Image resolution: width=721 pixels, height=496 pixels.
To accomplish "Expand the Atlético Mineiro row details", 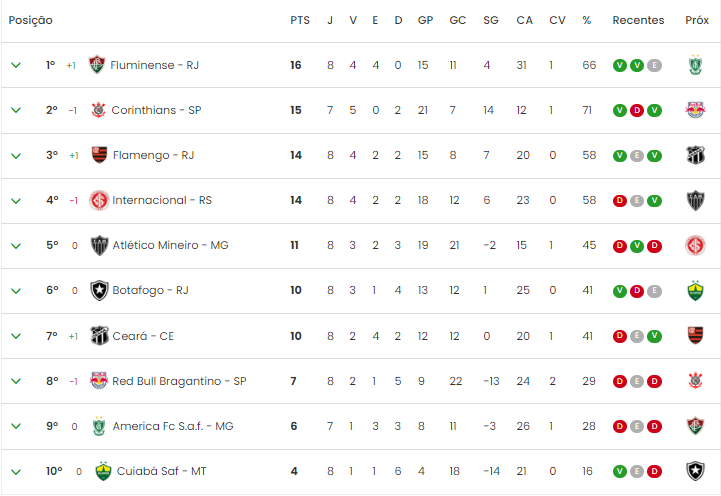I will click(x=16, y=245).
